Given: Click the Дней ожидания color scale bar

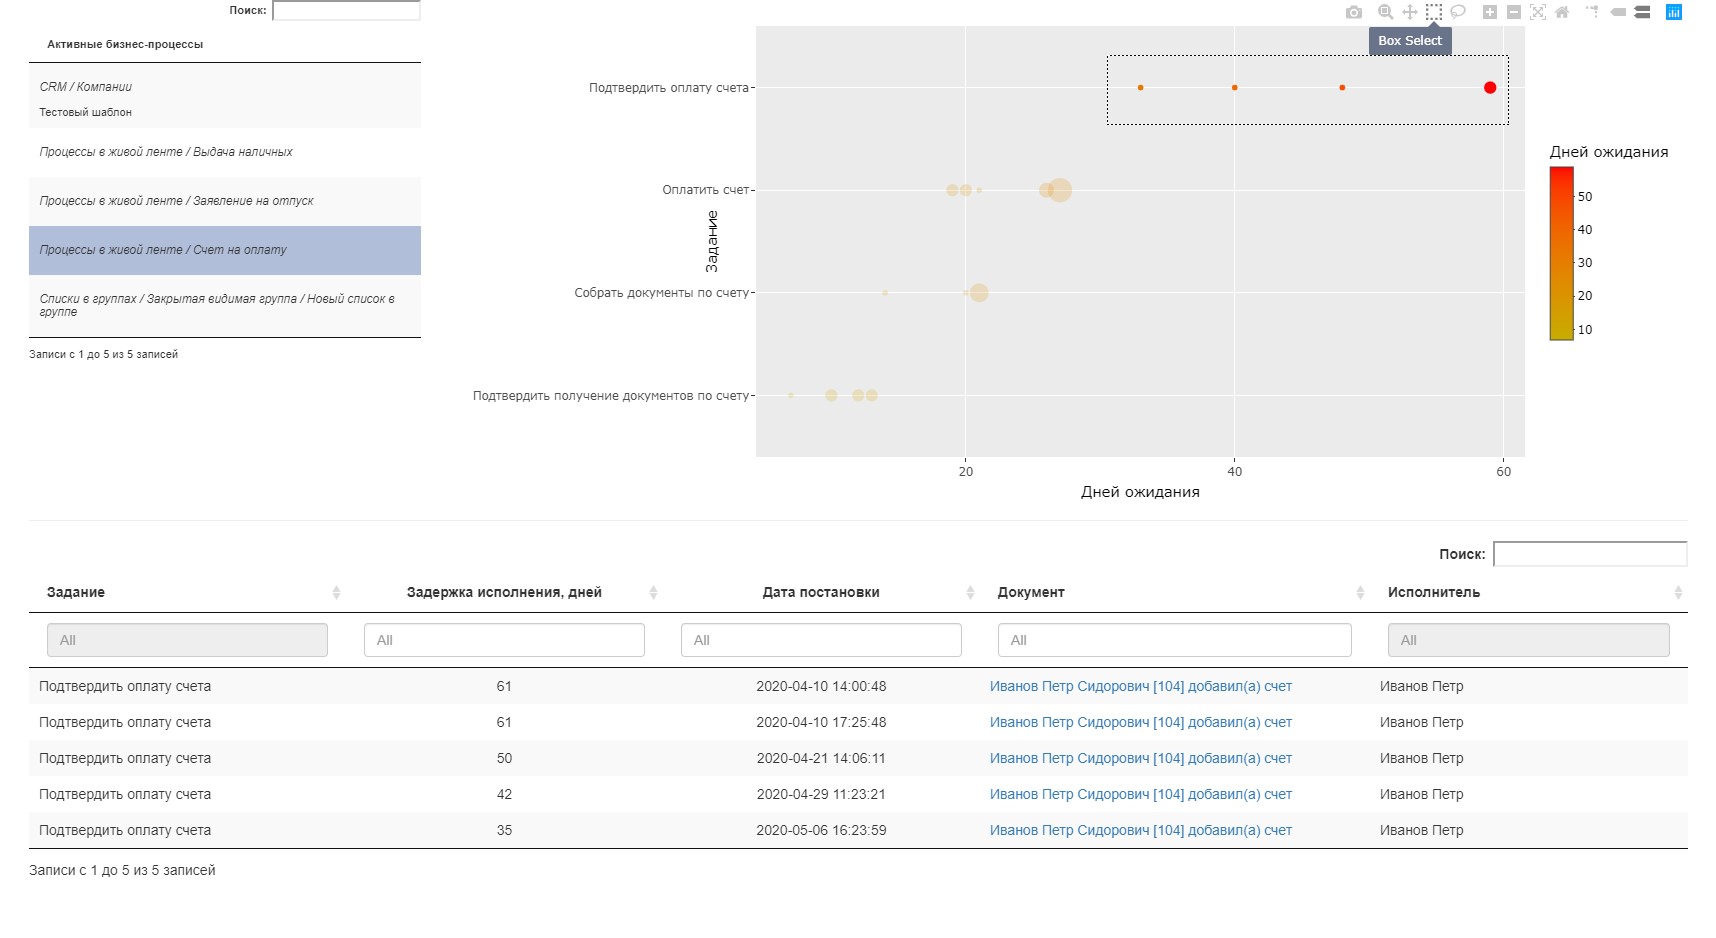Looking at the screenshot, I should pos(1561,254).
